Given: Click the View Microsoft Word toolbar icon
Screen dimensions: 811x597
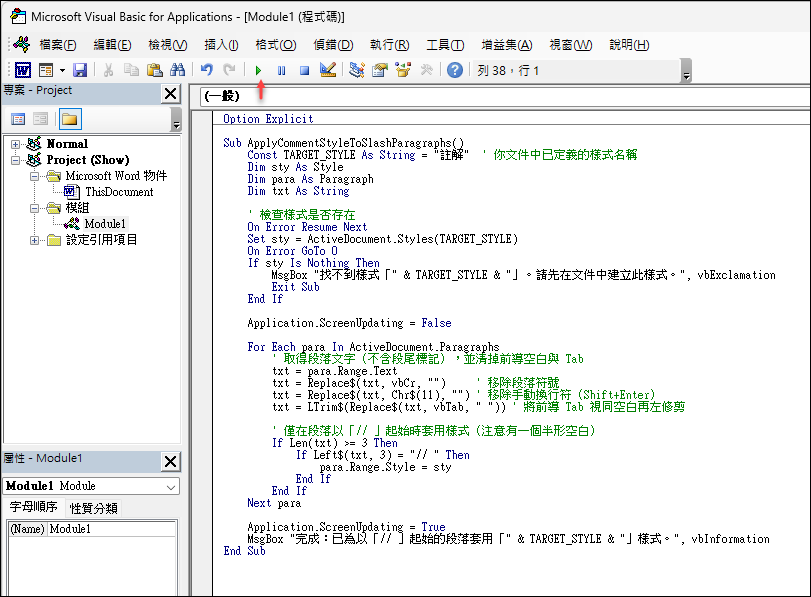Looking at the screenshot, I should 23,70.
